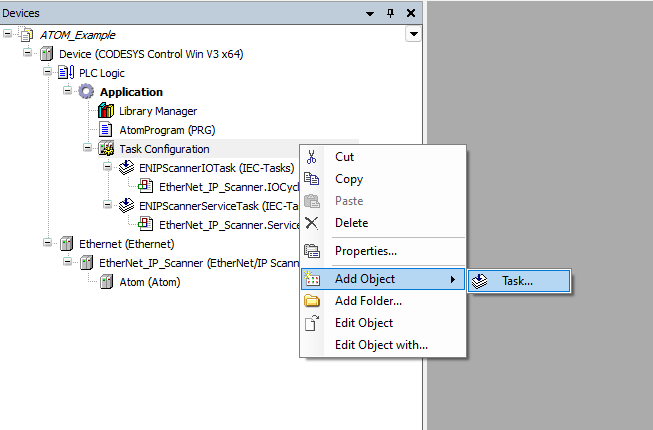The image size is (653, 430).
Task: Select the bold Application label
Action: pyautogui.click(x=131, y=92)
